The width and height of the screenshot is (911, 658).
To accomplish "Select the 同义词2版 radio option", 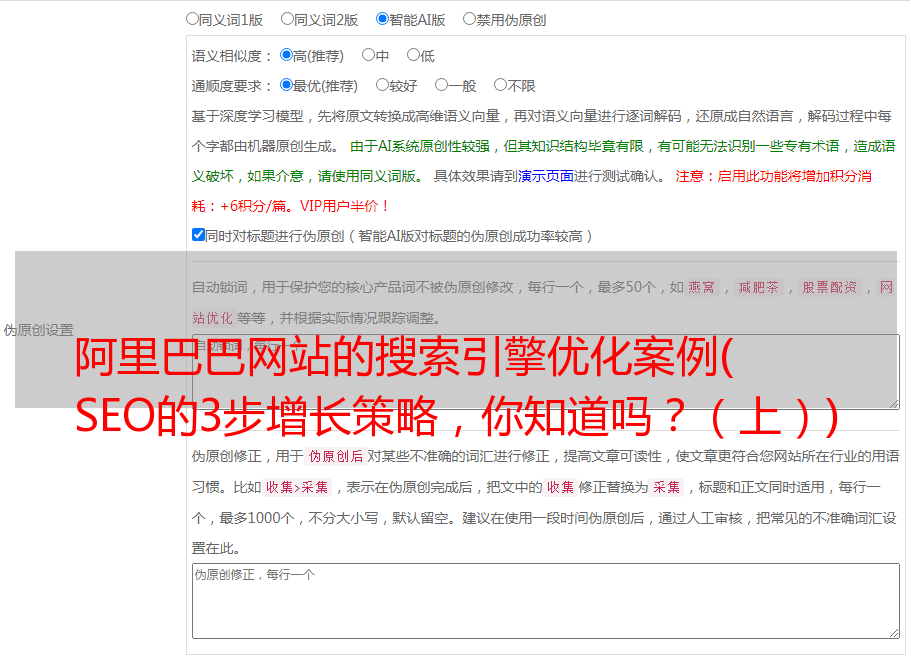I will (x=287, y=19).
